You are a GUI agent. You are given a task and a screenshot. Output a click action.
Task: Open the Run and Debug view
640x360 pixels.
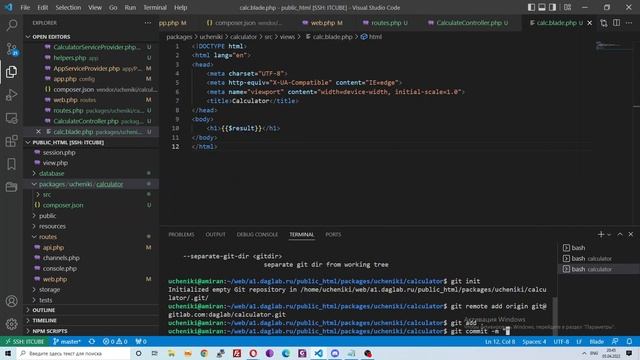11,95
